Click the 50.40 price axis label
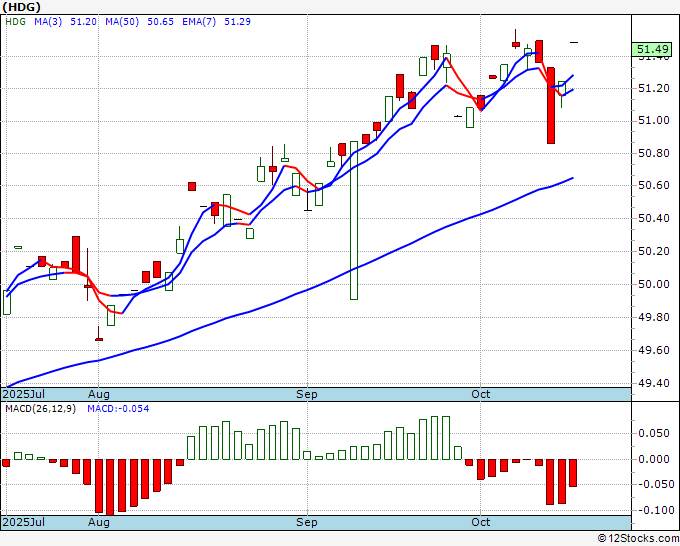The image size is (680, 546). (654, 219)
